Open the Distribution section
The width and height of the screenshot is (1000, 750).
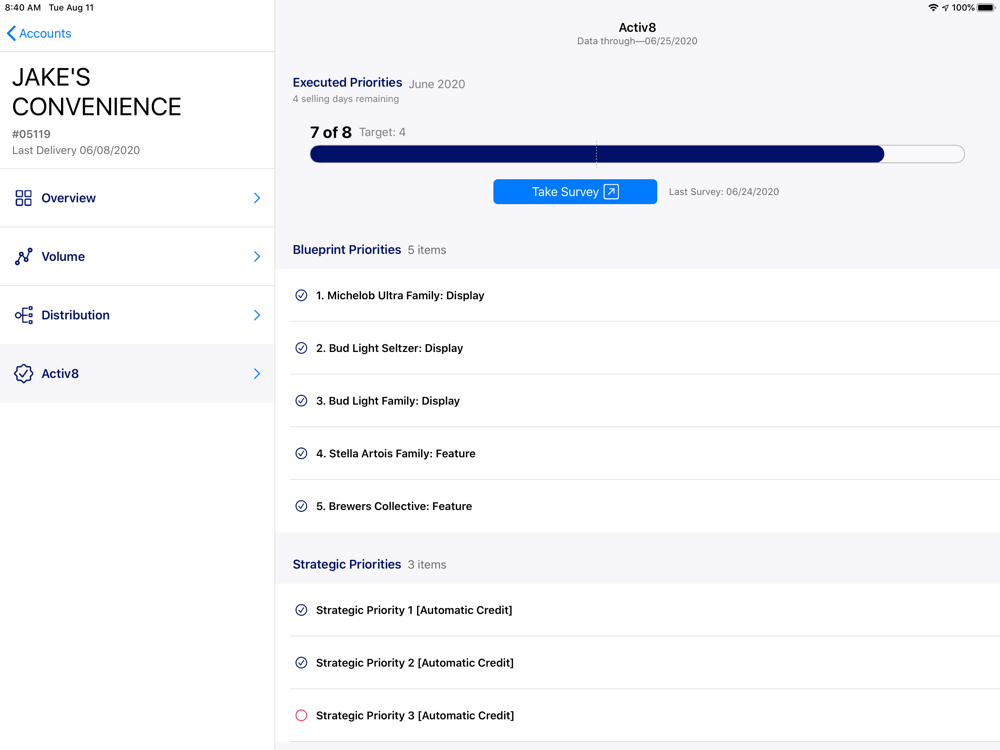coord(137,315)
